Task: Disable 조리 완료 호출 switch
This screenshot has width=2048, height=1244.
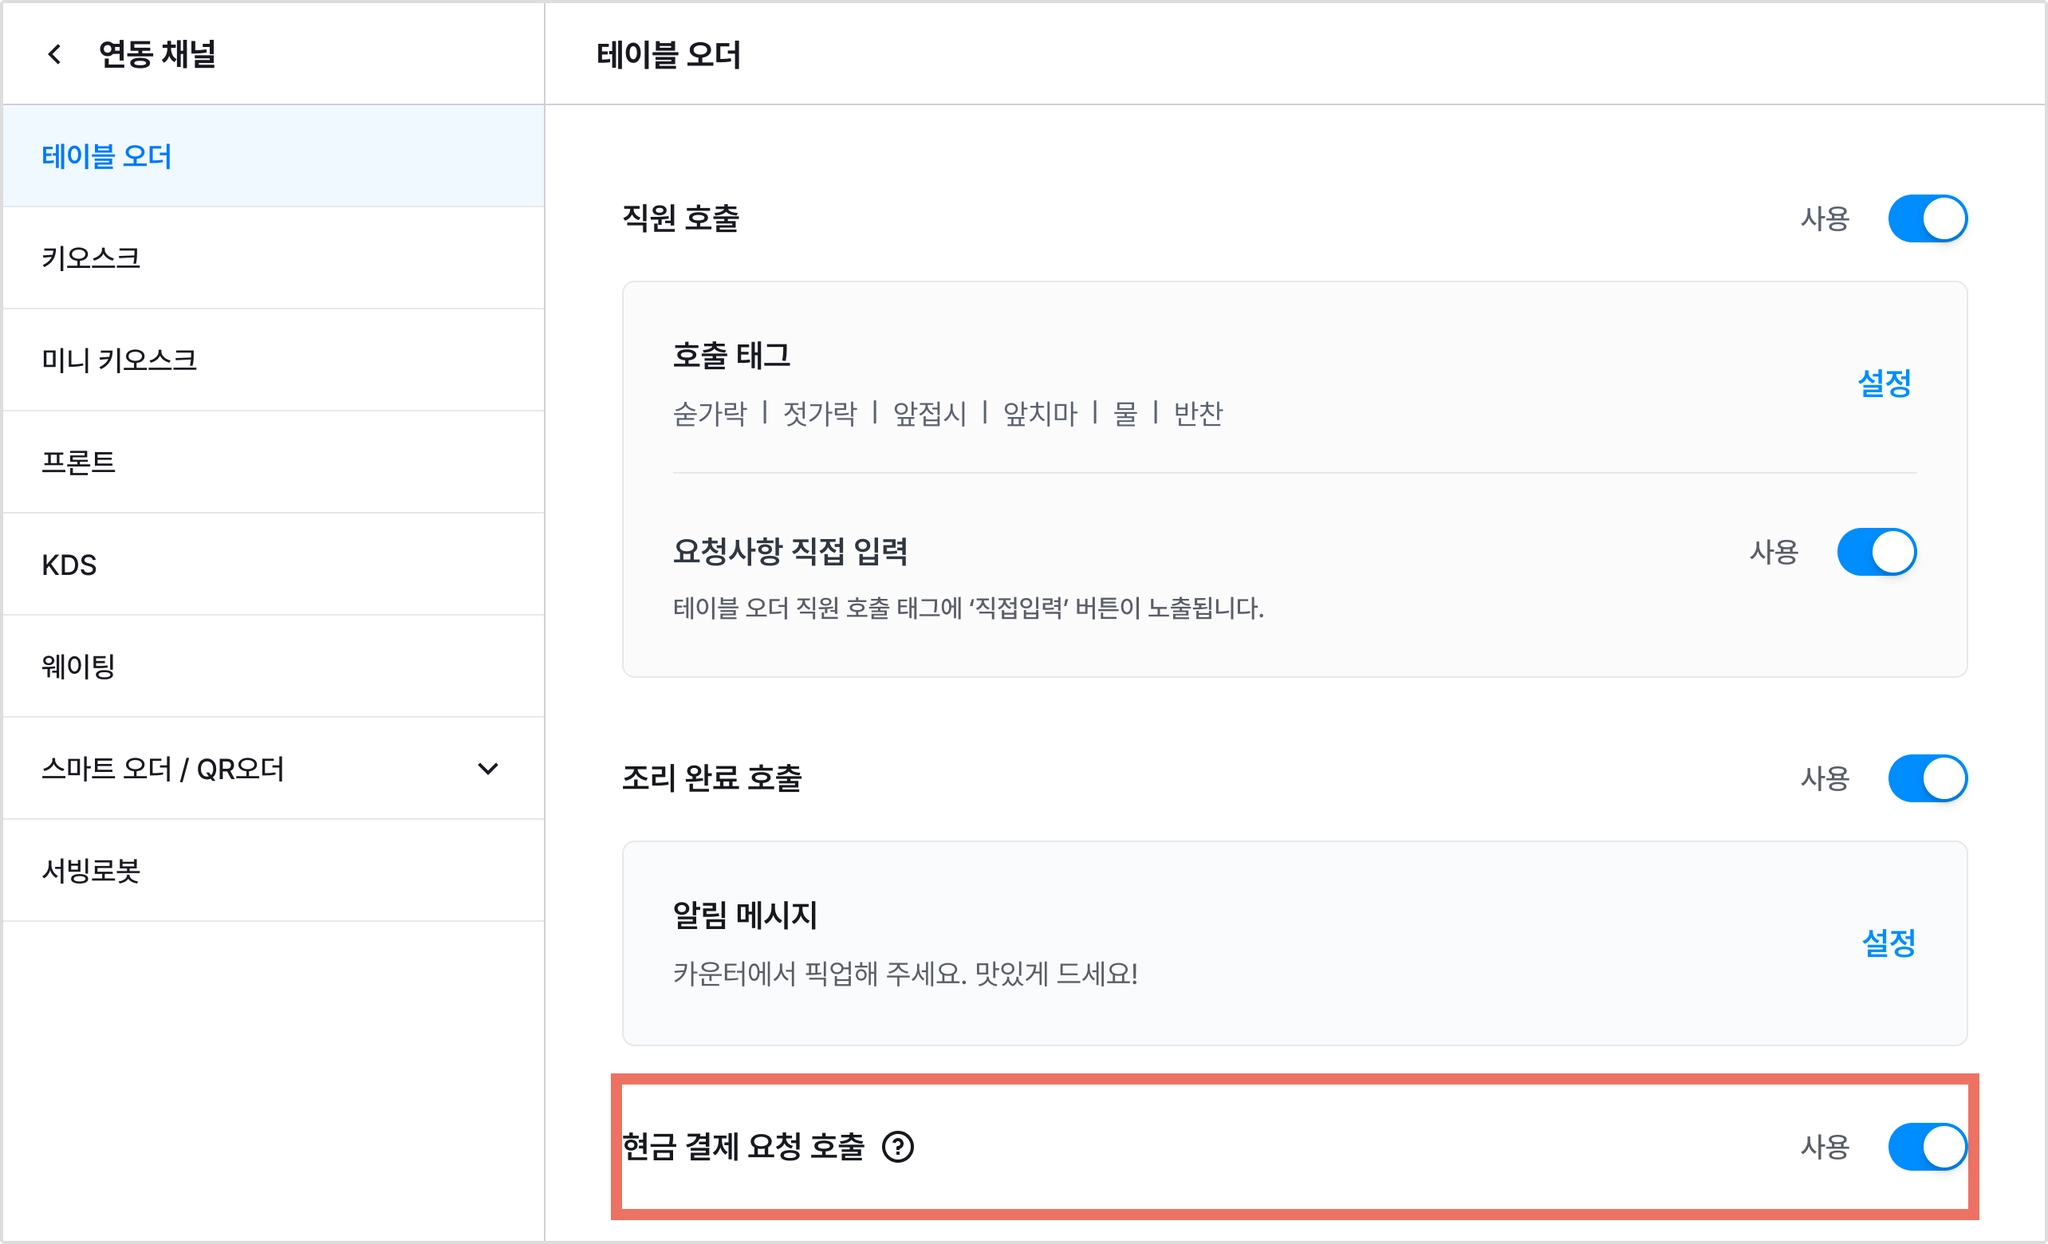Action: (x=1927, y=778)
